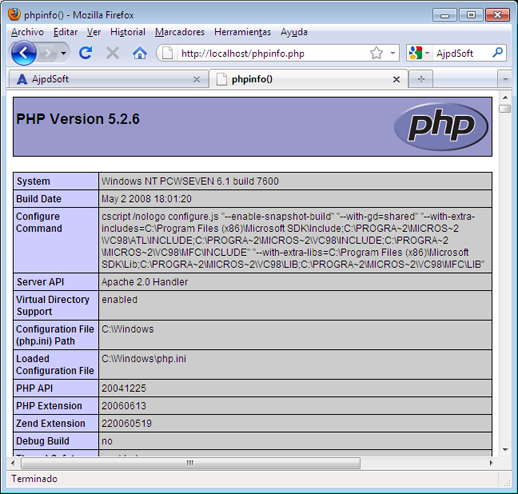This screenshot has height=494, width=518.
Task: Click the 'May 2 2008 18:01:20' value
Action: click(146, 199)
